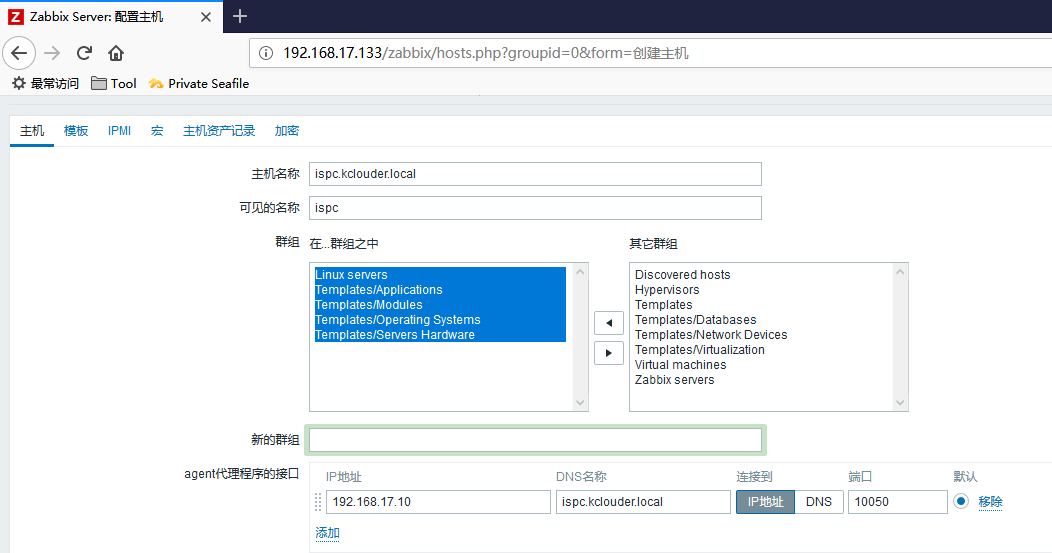Select Templates/Modules in the in-groups list

point(440,305)
